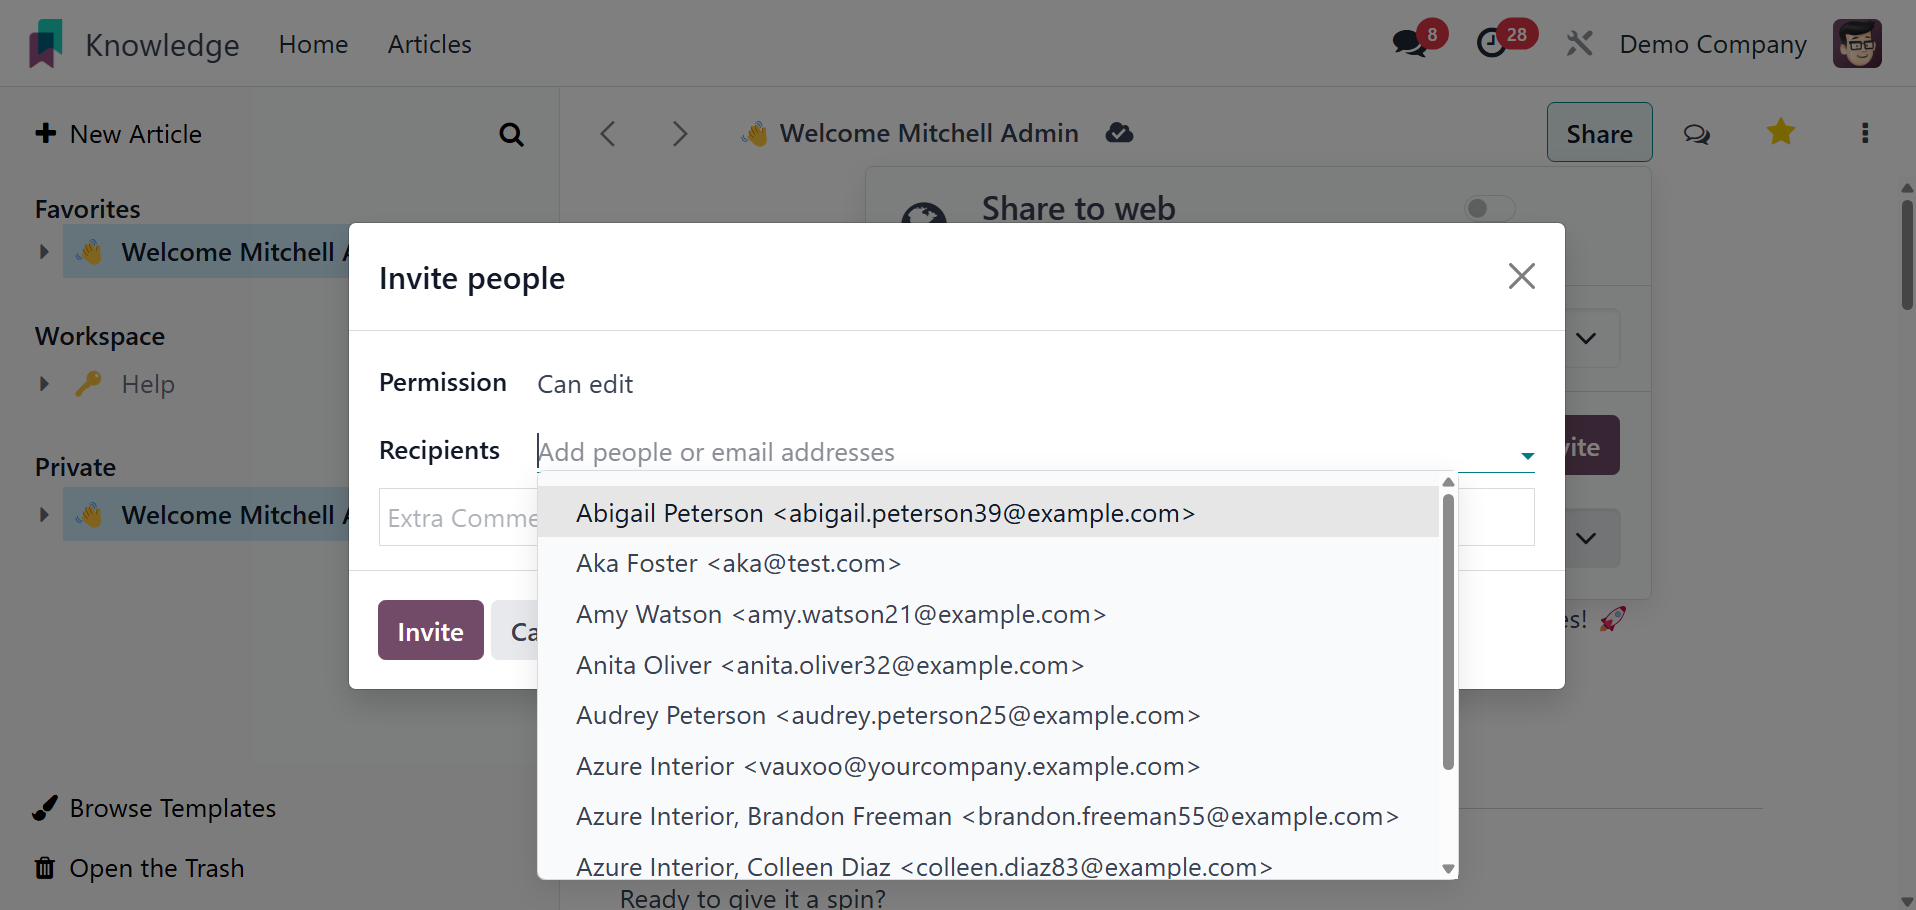
Task: Open the activities clock icon
Action: pos(1492,43)
